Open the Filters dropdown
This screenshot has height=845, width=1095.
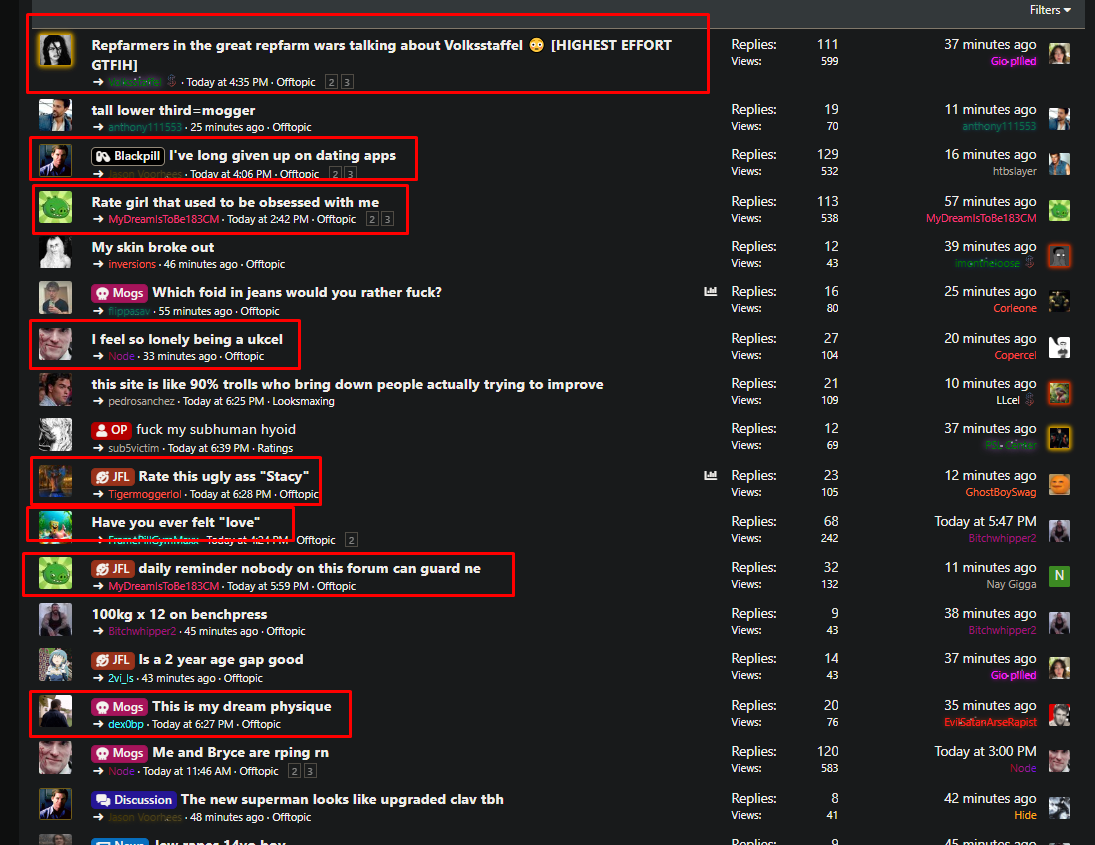tap(1050, 10)
